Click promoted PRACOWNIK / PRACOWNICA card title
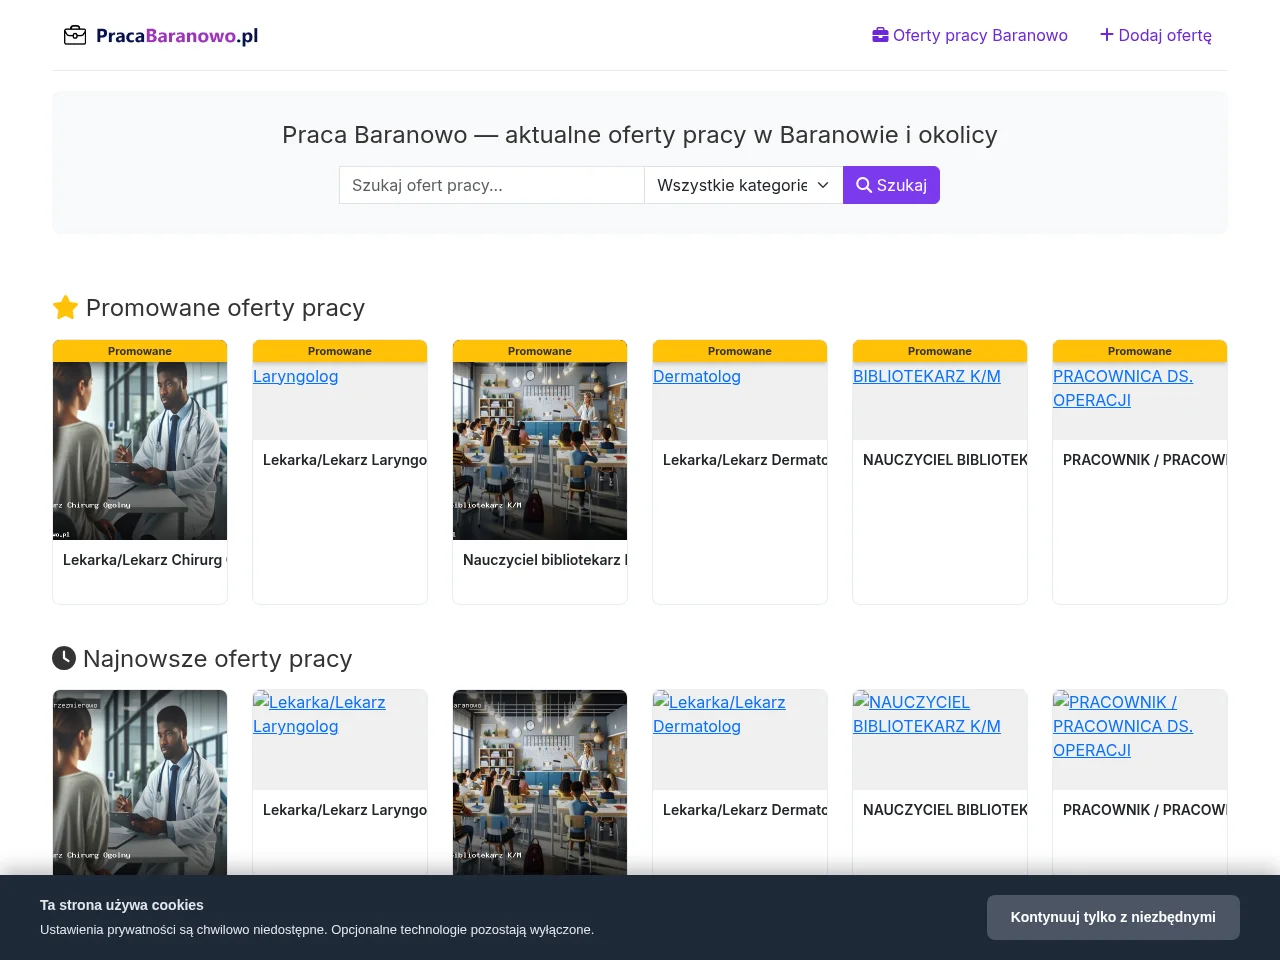The height and width of the screenshot is (960, 1280). coord(1145,460)
